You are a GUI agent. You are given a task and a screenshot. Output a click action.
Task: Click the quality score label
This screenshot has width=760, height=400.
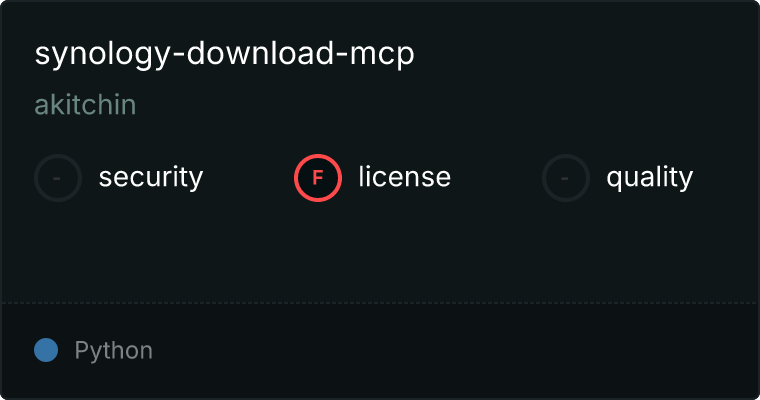[650, 178]
